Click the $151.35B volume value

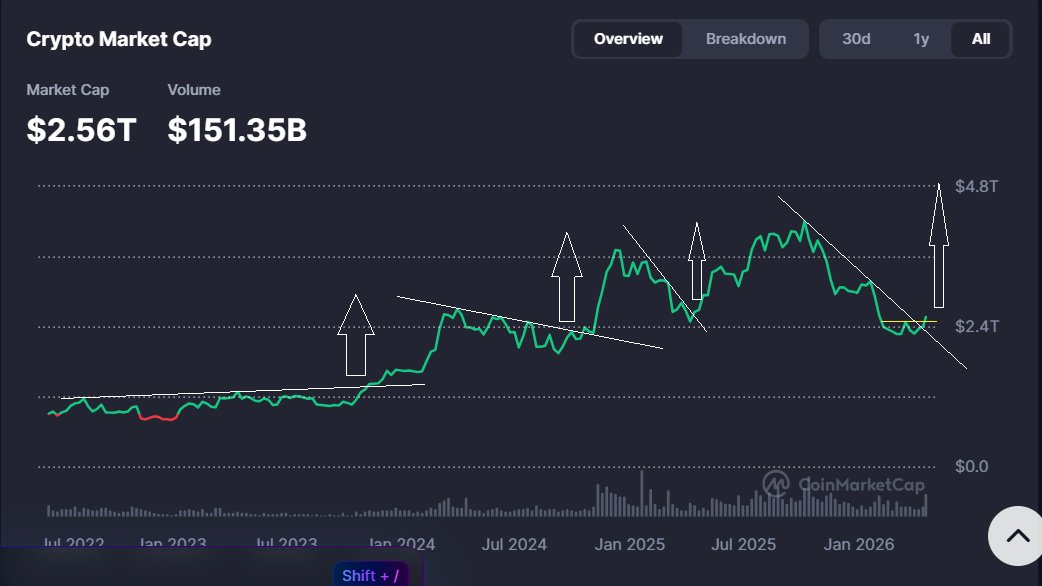[x=237, y=129]
